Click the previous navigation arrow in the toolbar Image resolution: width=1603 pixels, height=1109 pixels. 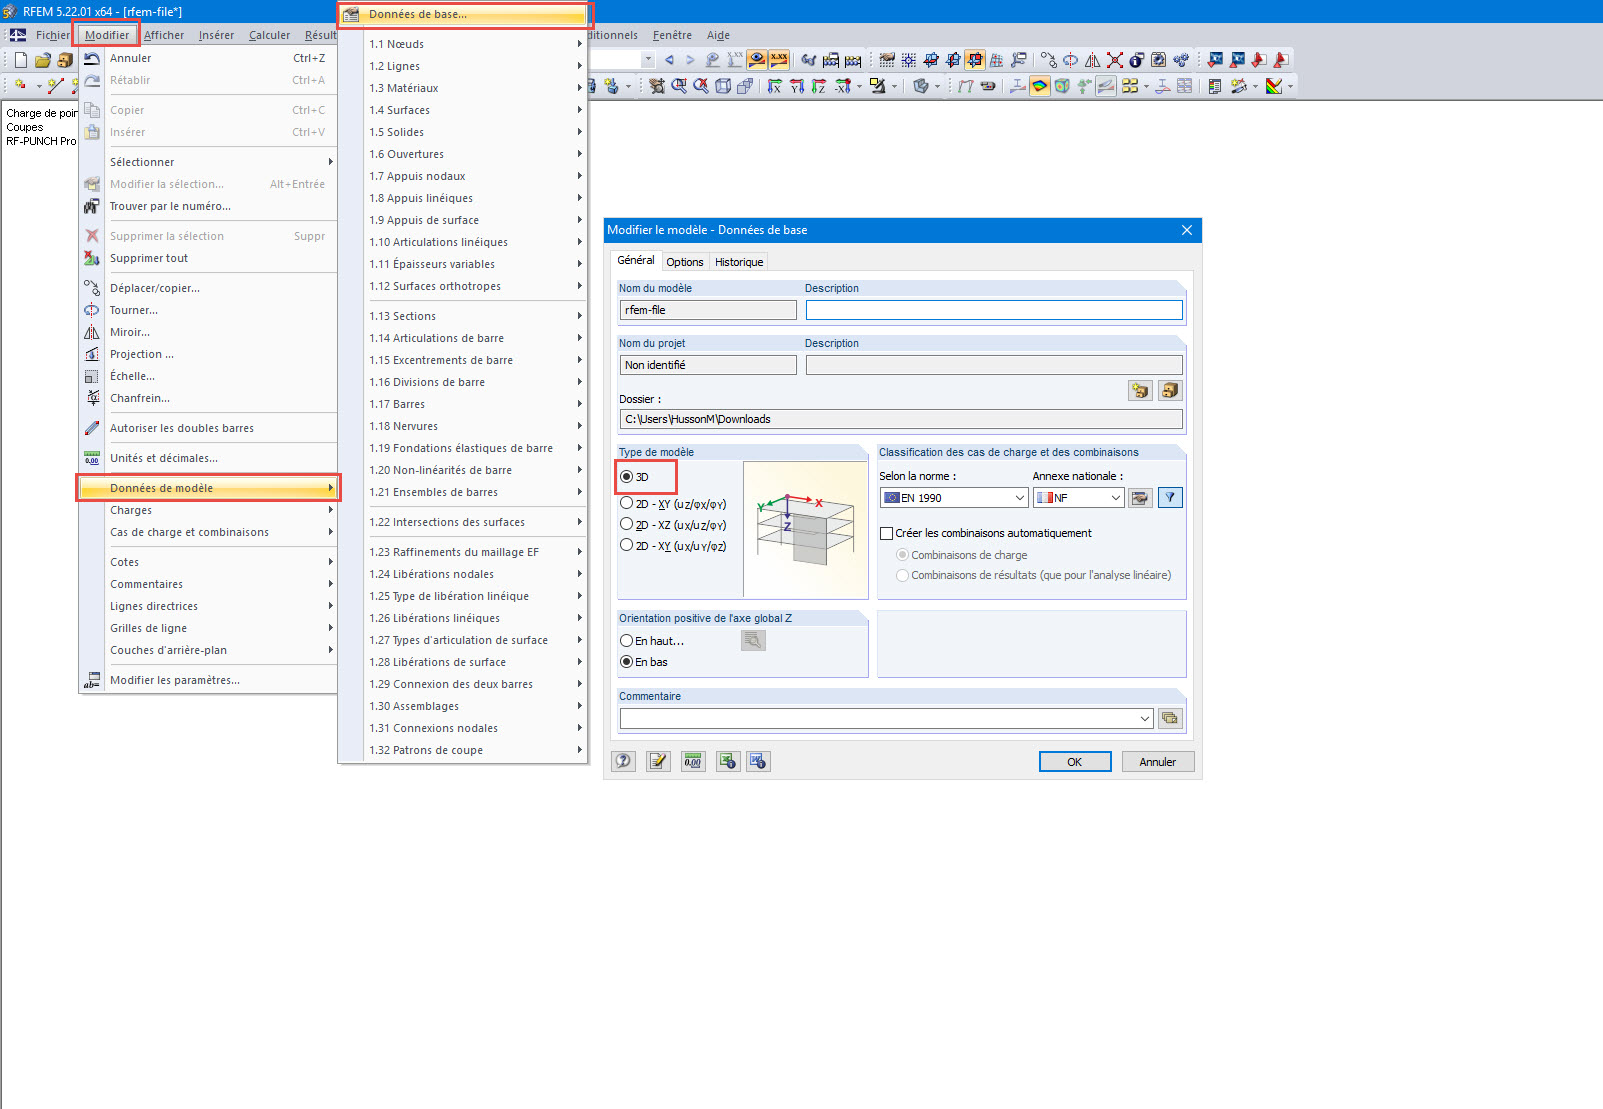[x=669, y=60]
